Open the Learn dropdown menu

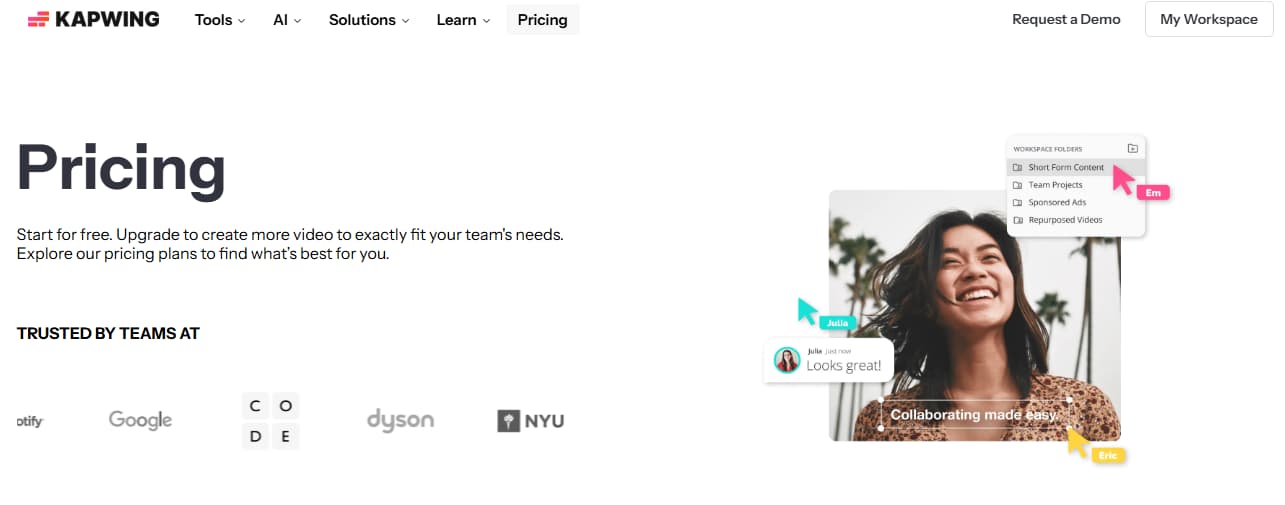pos(463,20)
